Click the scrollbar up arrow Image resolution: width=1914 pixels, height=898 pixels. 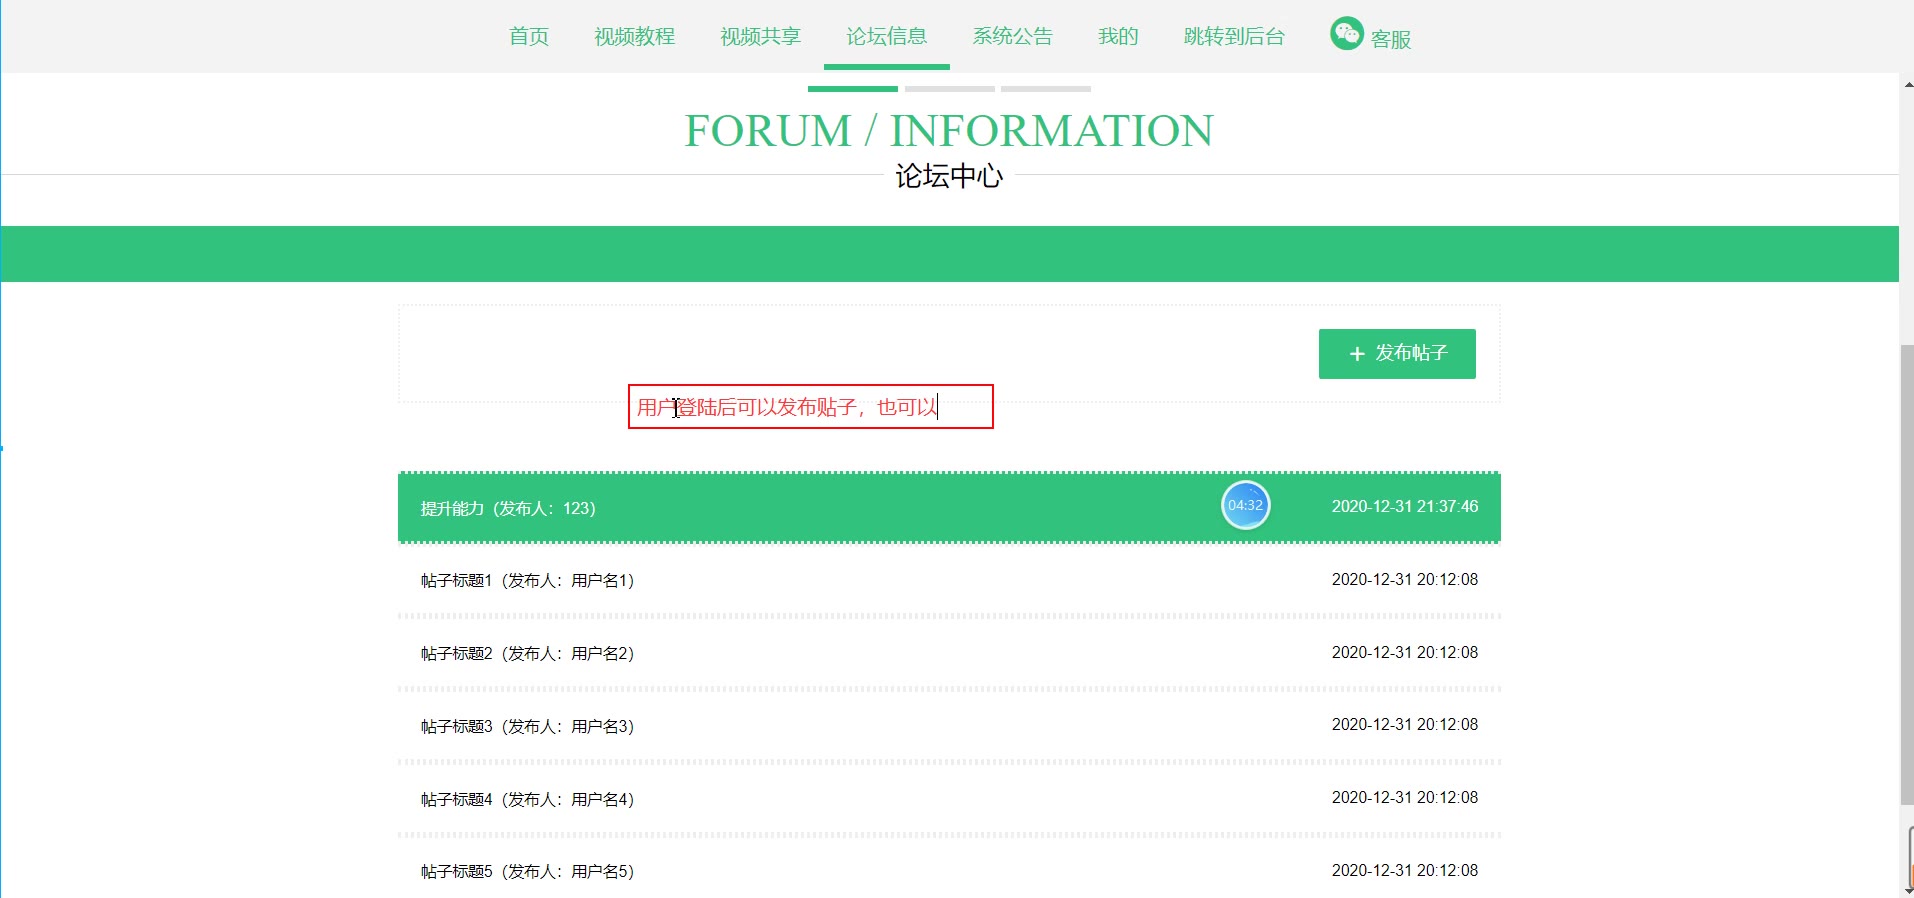[x=1907, y=85]
